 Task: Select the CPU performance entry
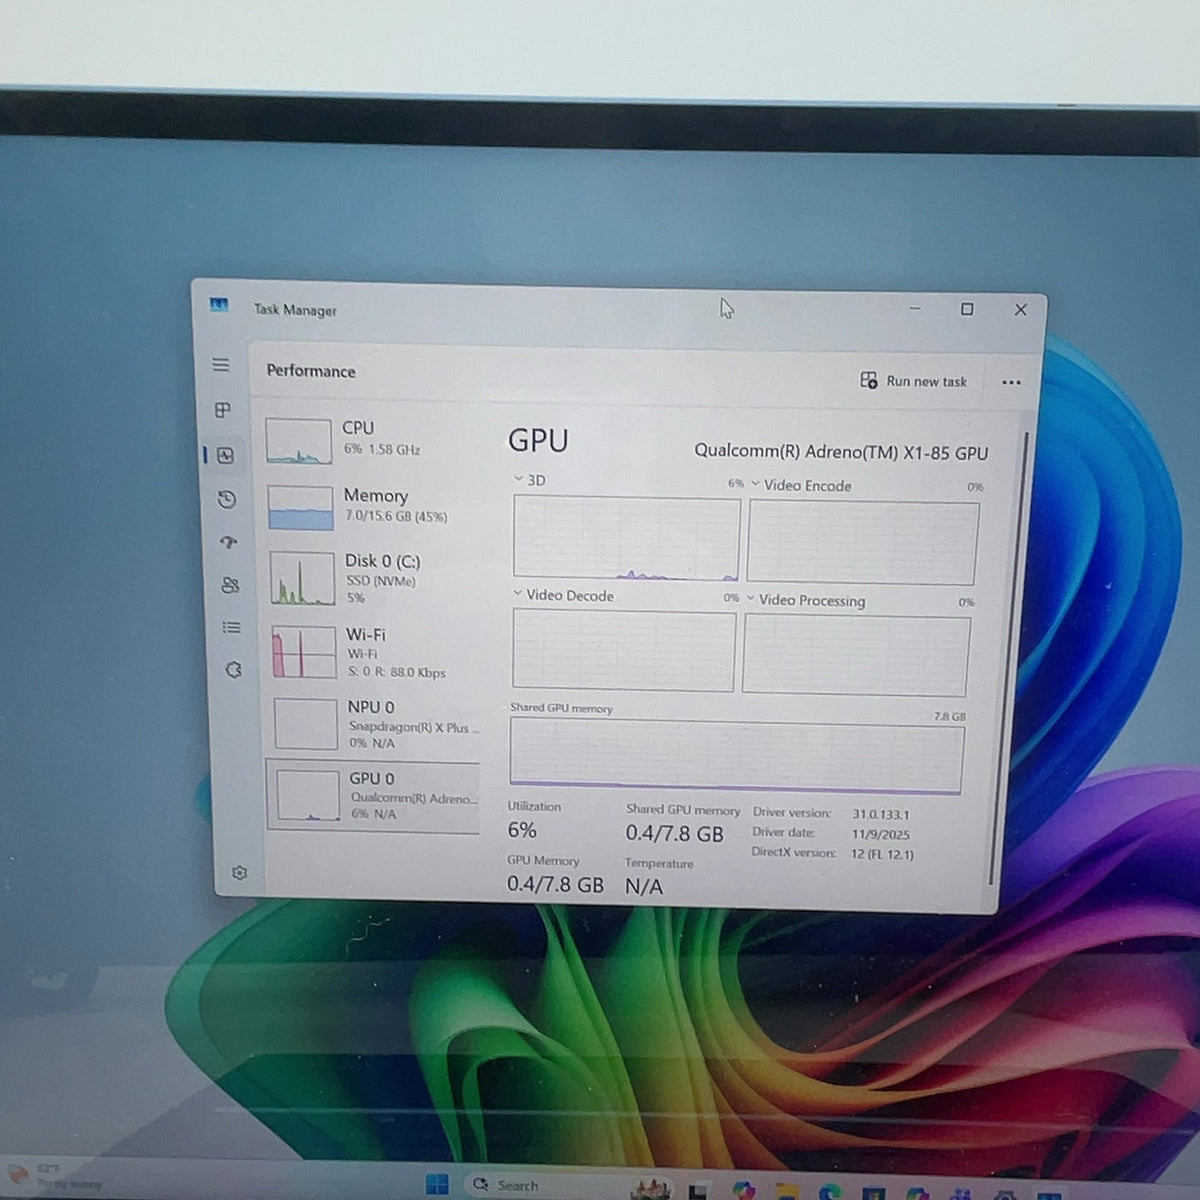pos(371,440)
